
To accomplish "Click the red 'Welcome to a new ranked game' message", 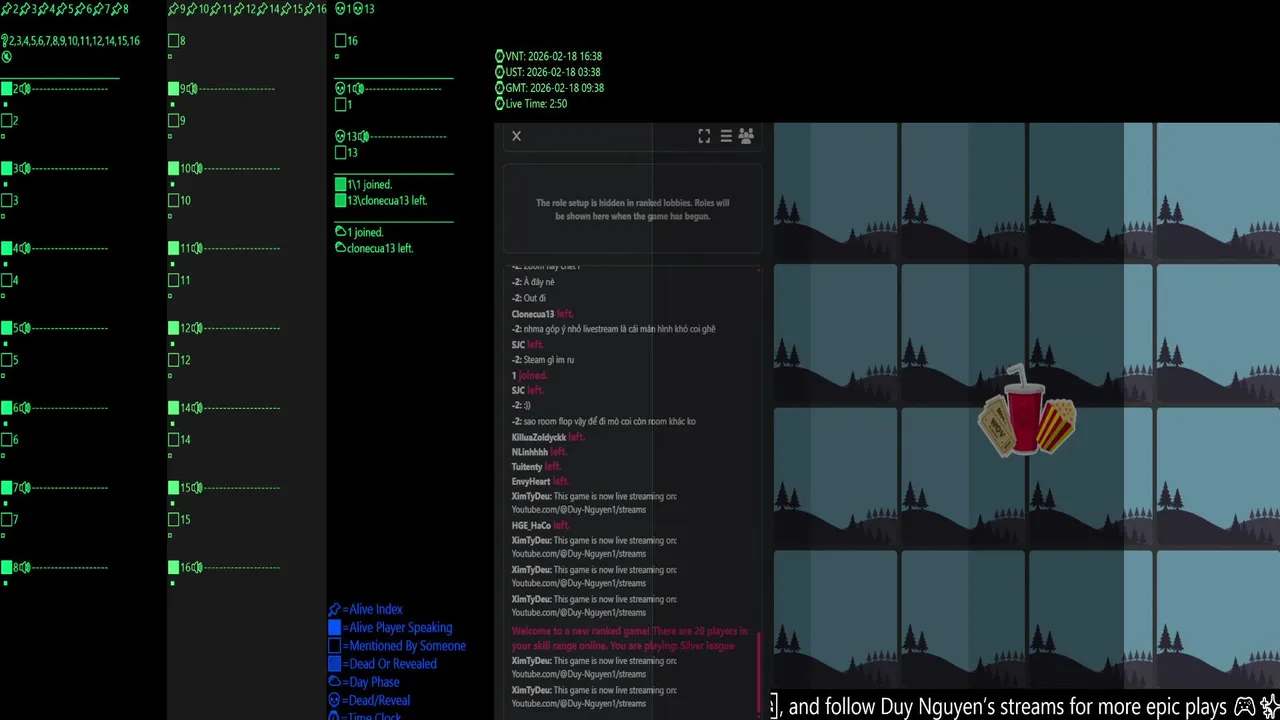I will (629, 638).
